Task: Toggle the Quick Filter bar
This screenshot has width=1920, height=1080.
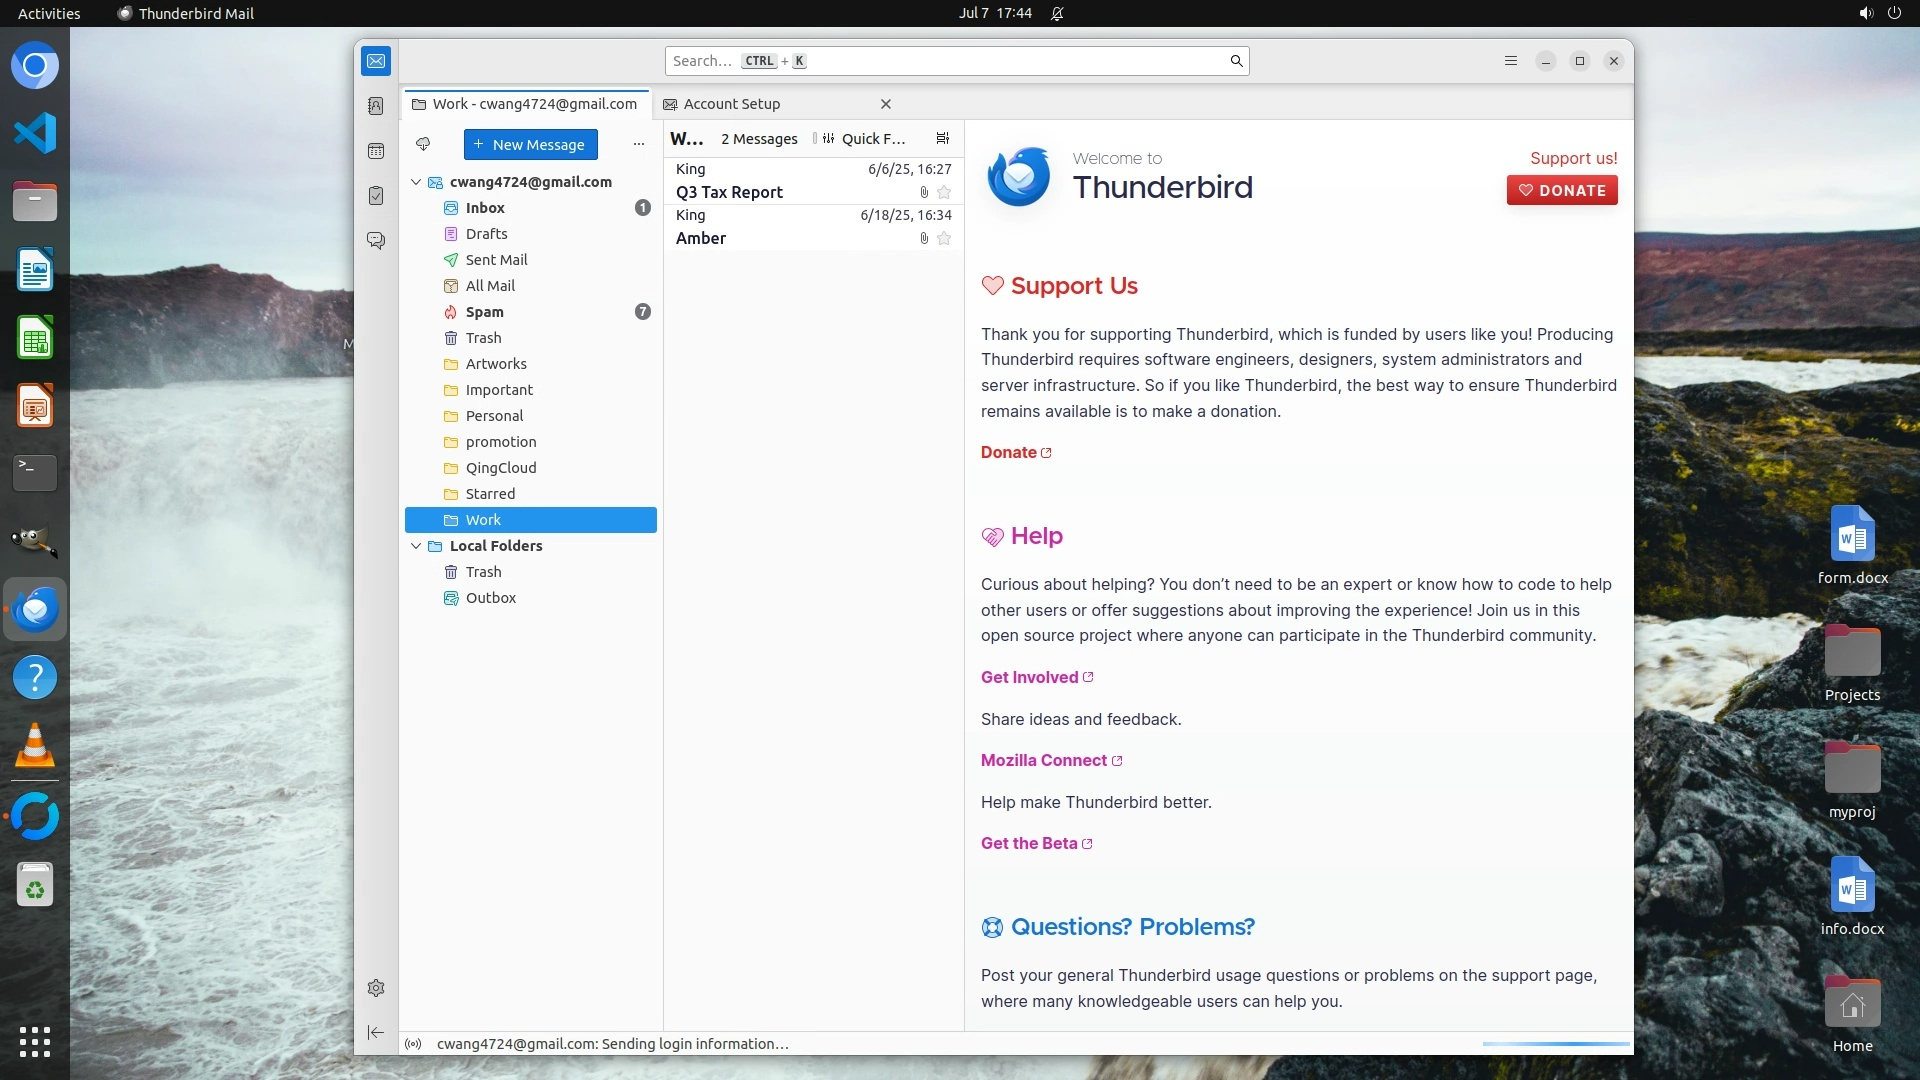Action: (864, 139)
